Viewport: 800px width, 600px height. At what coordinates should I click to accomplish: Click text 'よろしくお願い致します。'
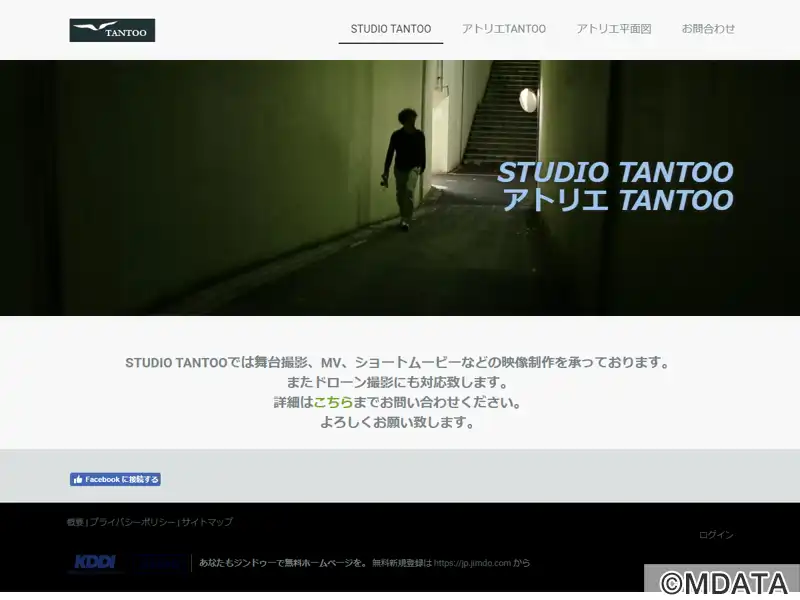[397, 422]
